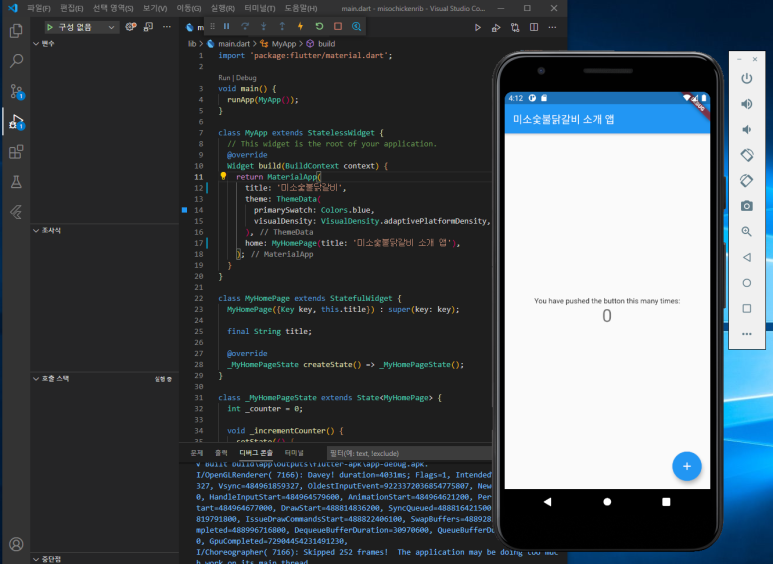773x564 pixels.
Task: Click emulator power button
Action: pyautogui.click(x=746, y=78)
